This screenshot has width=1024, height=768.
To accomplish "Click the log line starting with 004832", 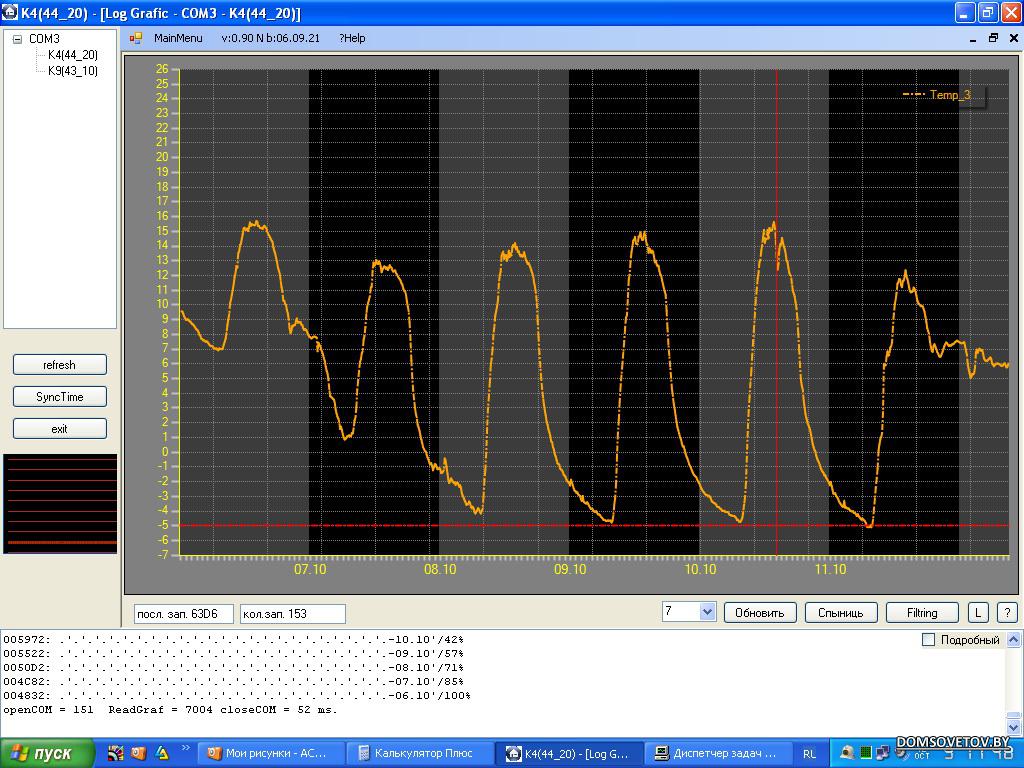I will click(x=236, y=696).
